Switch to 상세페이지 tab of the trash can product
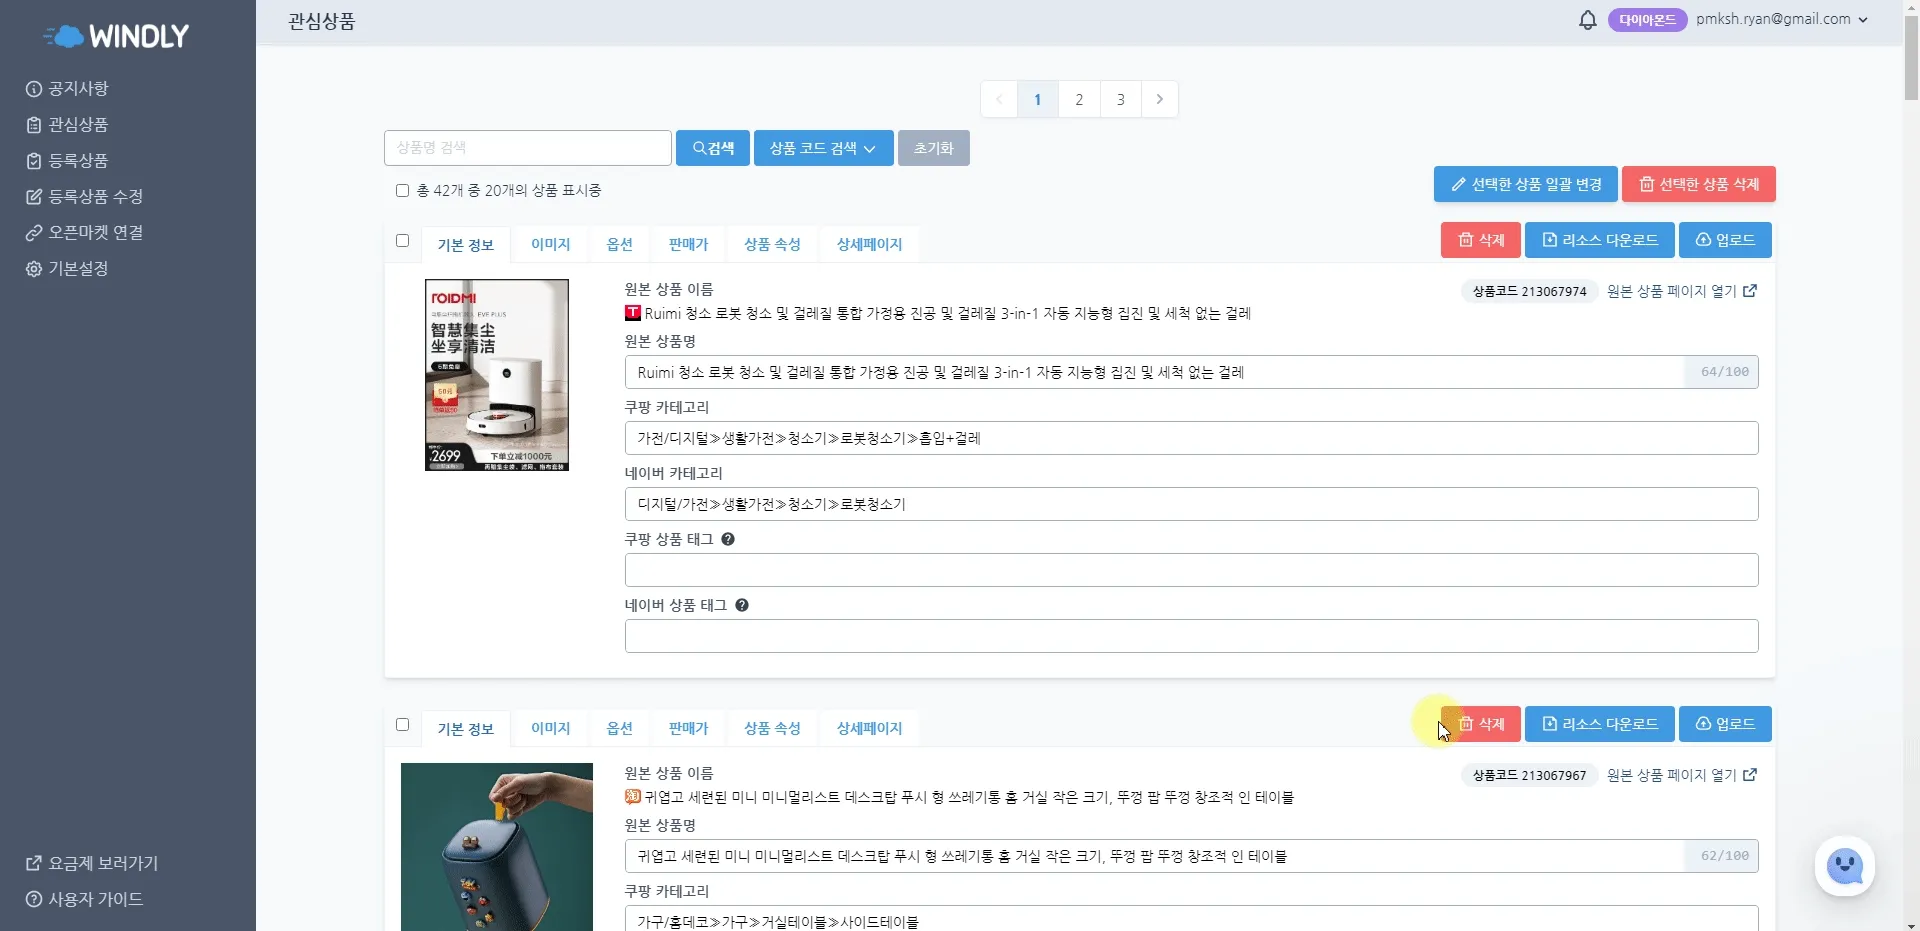Screen dimensions: 1920x931 pos(869,728)
